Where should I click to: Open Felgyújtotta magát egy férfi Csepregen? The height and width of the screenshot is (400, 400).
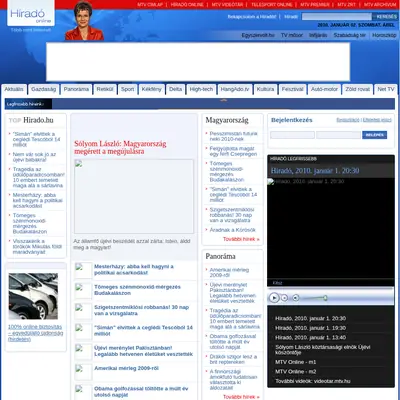233,151
